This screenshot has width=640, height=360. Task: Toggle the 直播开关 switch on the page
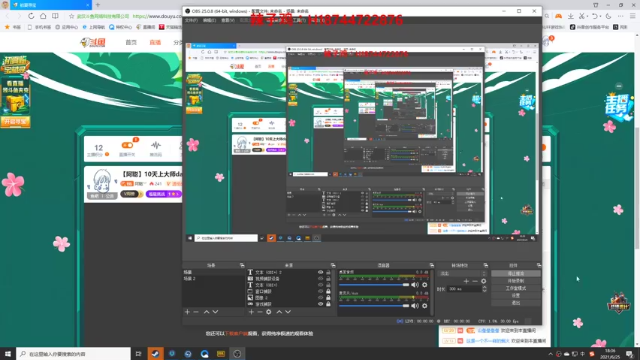coord(127,145)
